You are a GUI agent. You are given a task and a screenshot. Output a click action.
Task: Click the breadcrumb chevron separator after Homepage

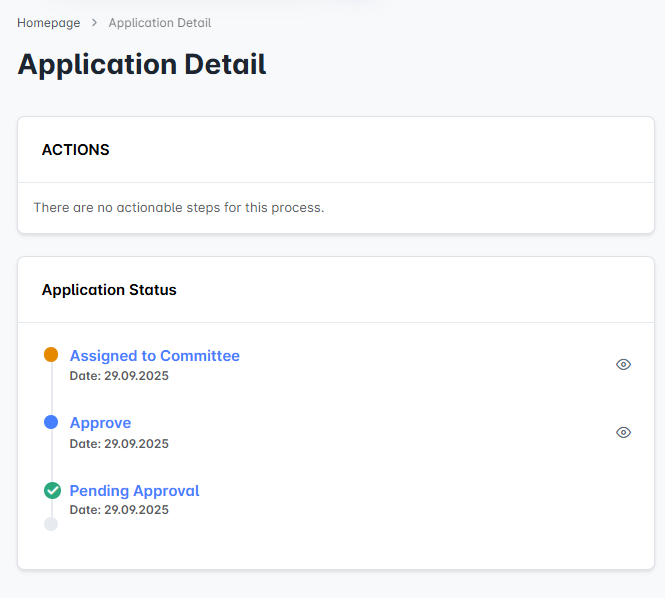click(94, 23)
